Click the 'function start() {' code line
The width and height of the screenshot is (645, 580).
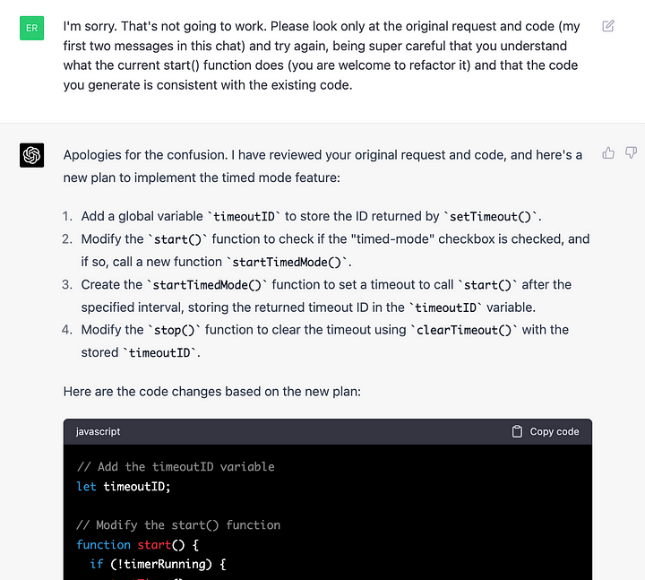[137, 545]
